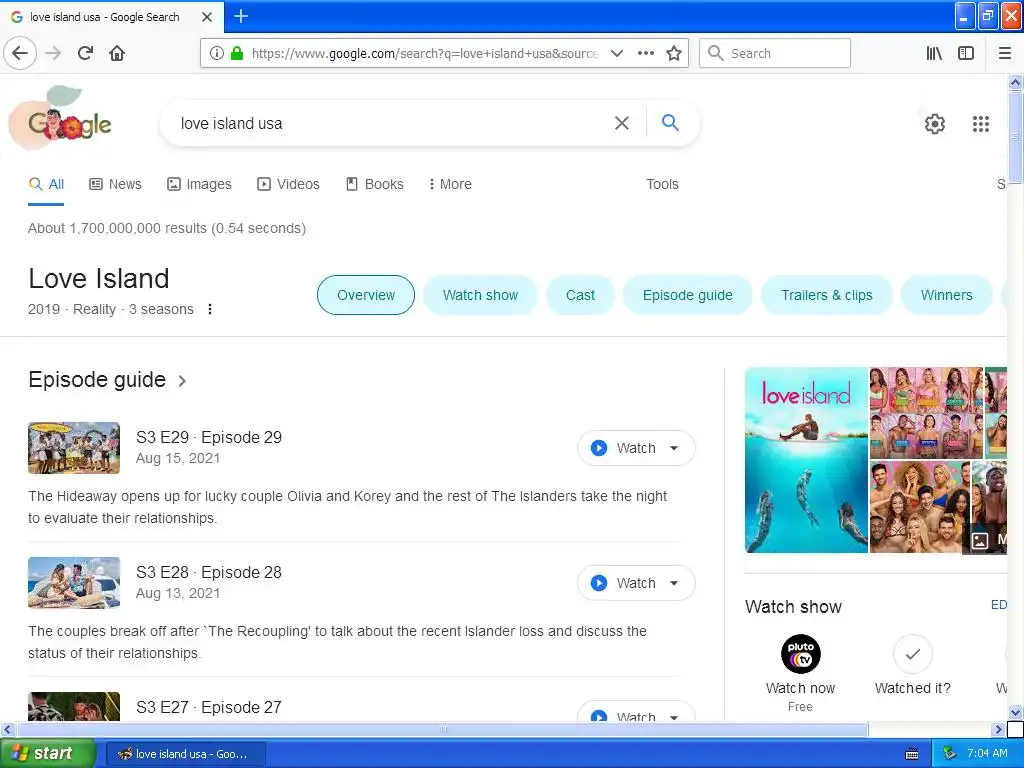
Task: Select the Overview chip
Action: [x=366, y=295]
